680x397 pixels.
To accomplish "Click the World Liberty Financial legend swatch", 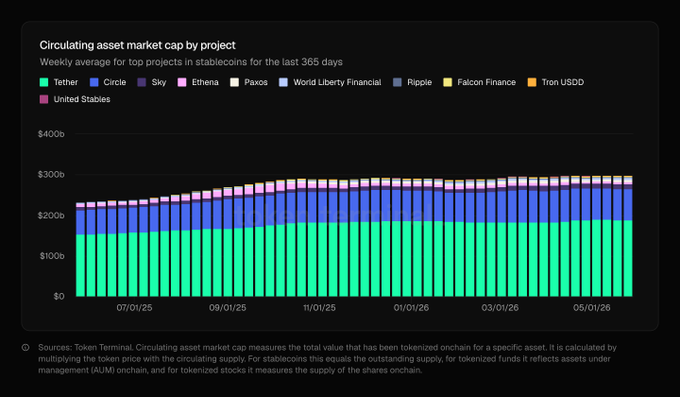I will [x=283, y=82].
